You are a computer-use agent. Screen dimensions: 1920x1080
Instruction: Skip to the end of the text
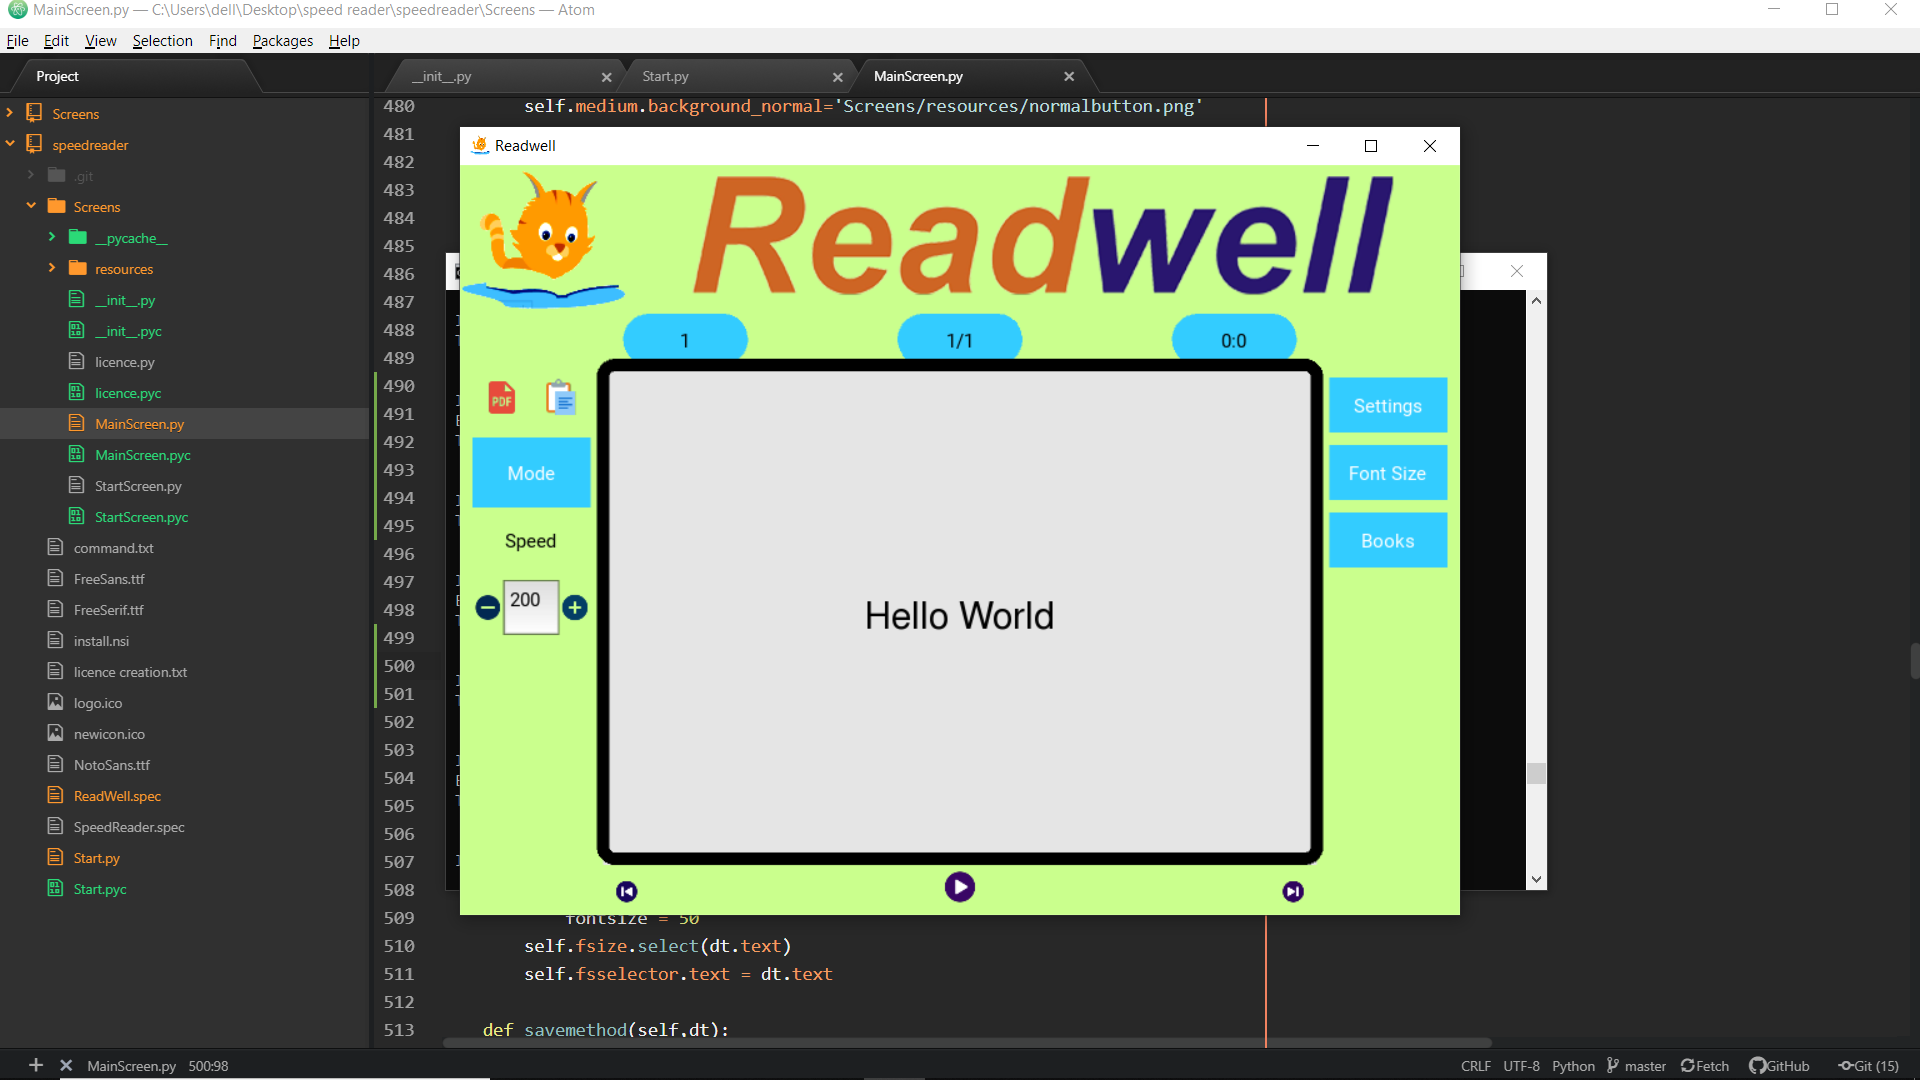coord(1292,891)
